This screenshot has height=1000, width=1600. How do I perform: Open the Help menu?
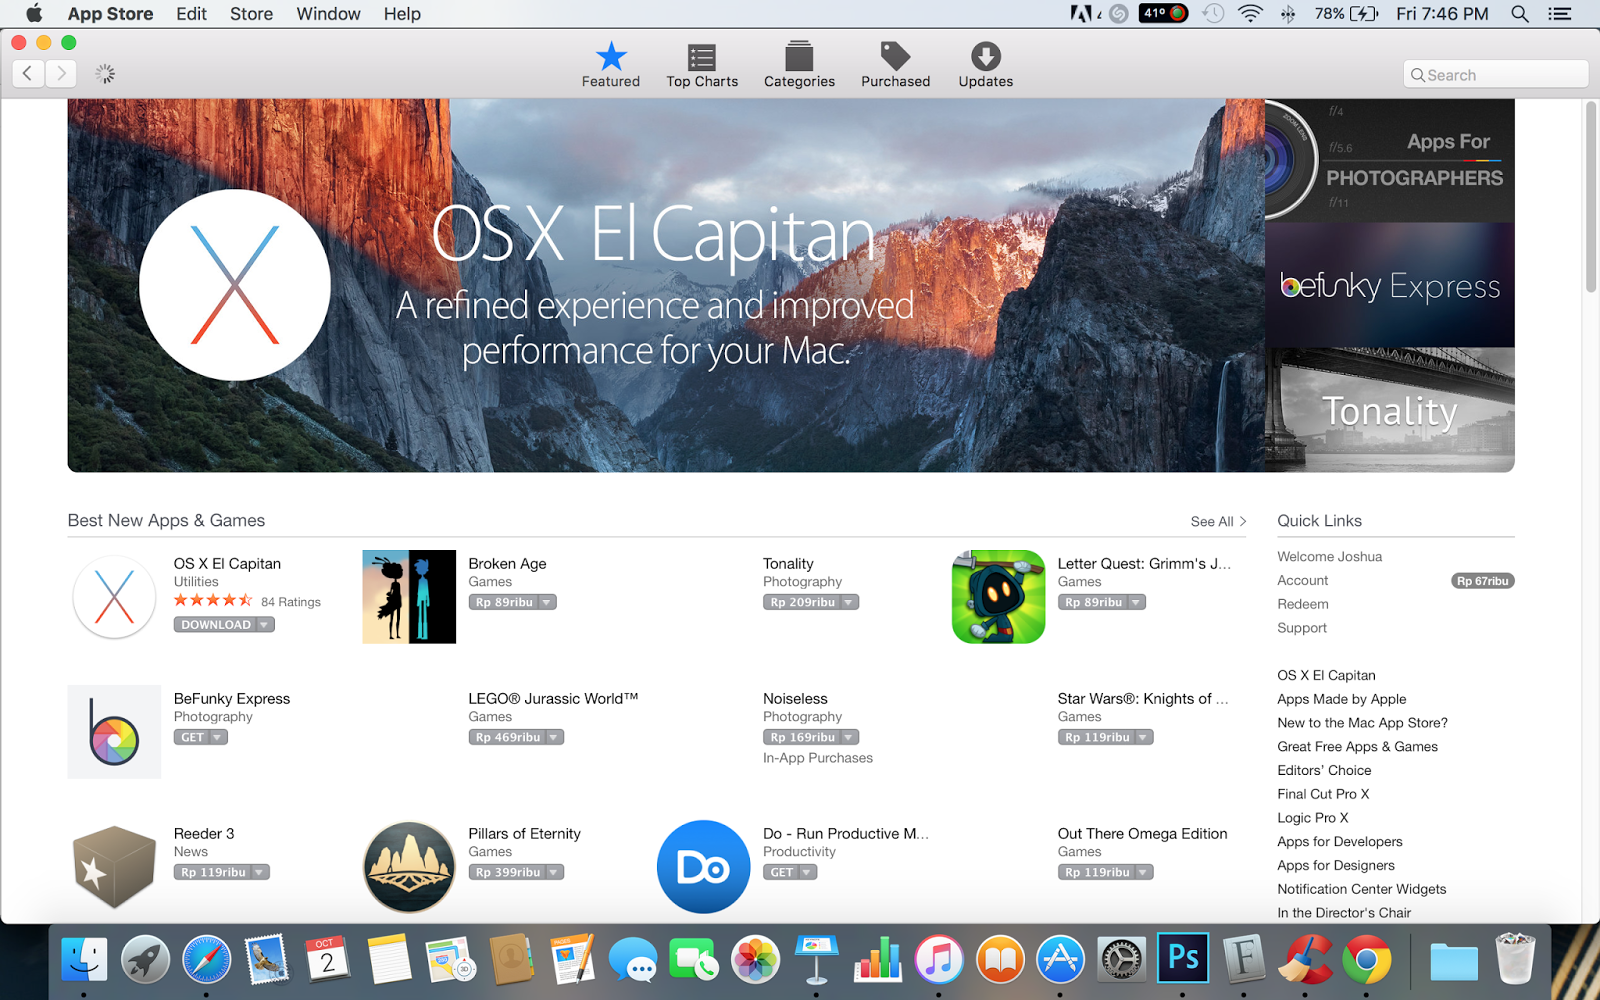[402, 14]
